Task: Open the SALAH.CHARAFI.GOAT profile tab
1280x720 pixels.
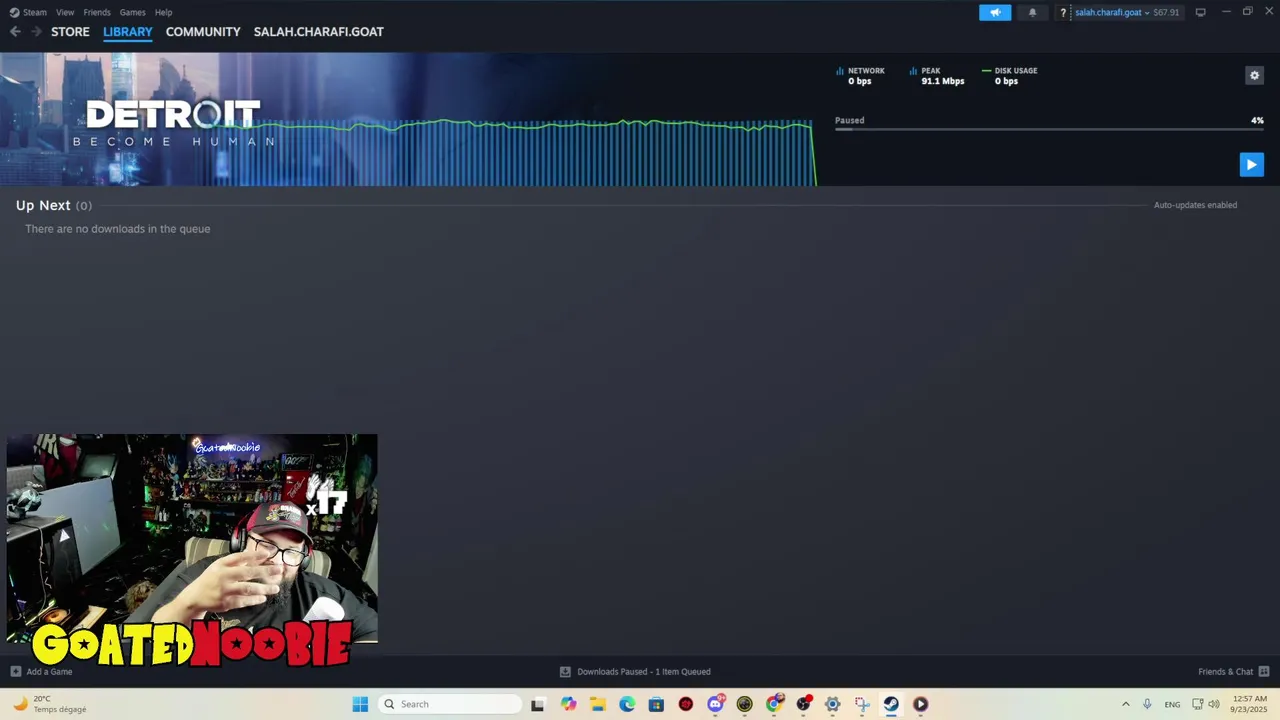Action: coord(318,32)
